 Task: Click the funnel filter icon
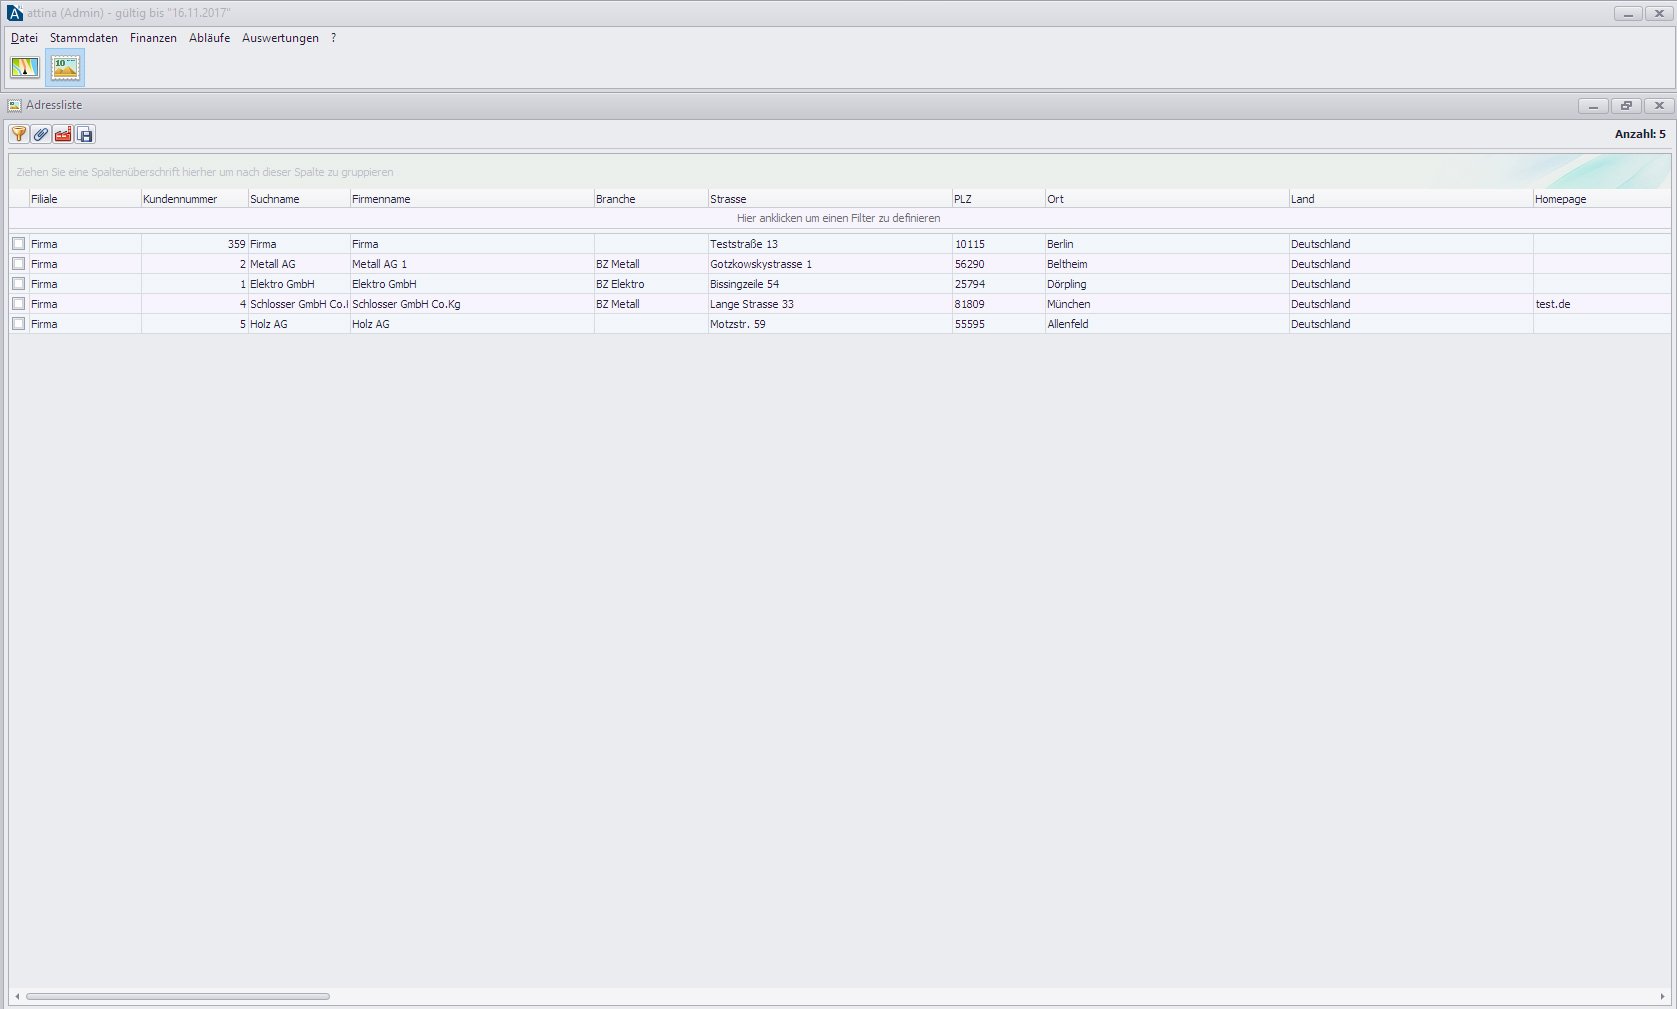pos(19,134)
